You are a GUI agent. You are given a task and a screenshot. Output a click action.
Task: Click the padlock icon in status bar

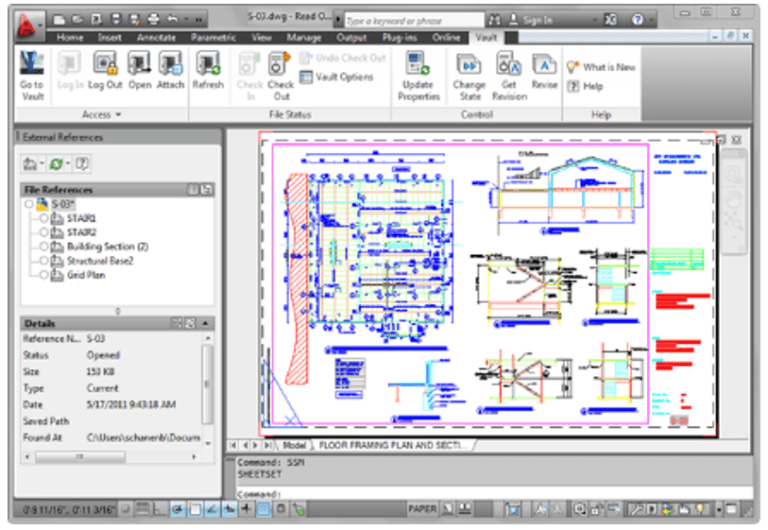click(x=596, y=509)
